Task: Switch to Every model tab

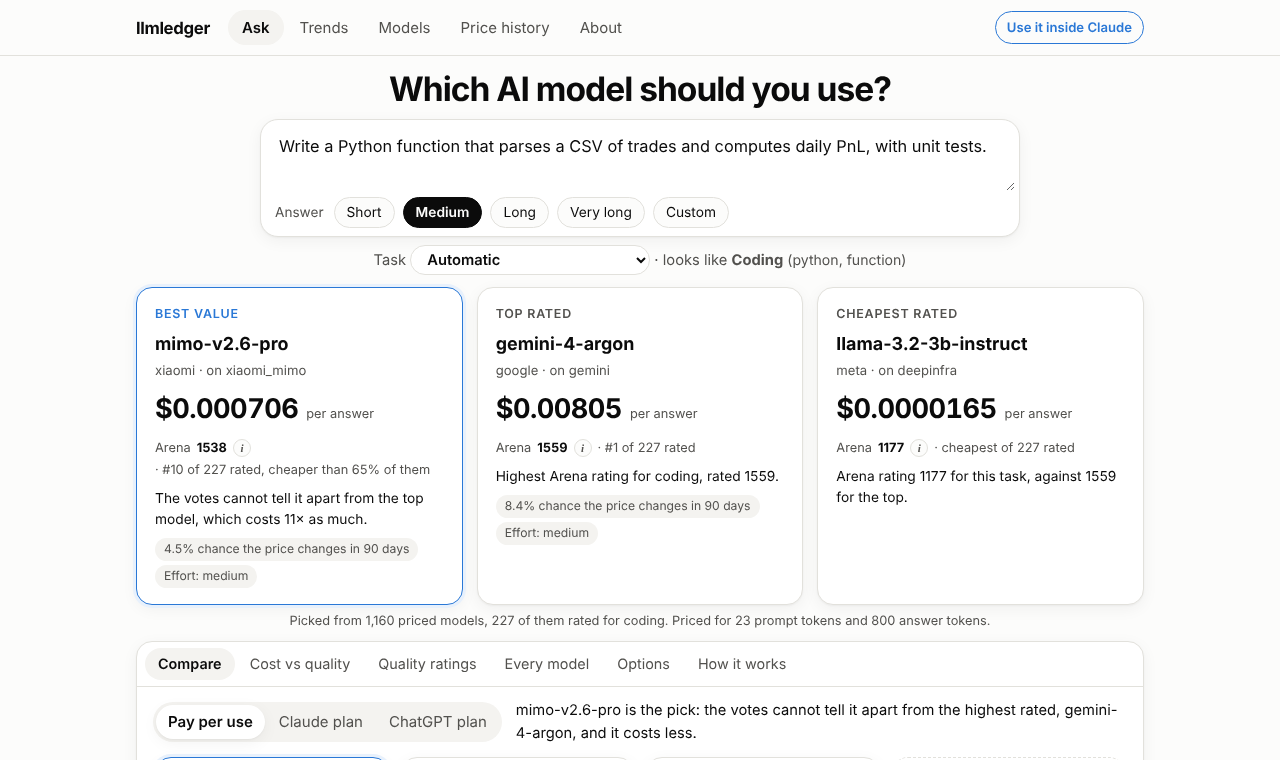Action: [x=547, y=664]
